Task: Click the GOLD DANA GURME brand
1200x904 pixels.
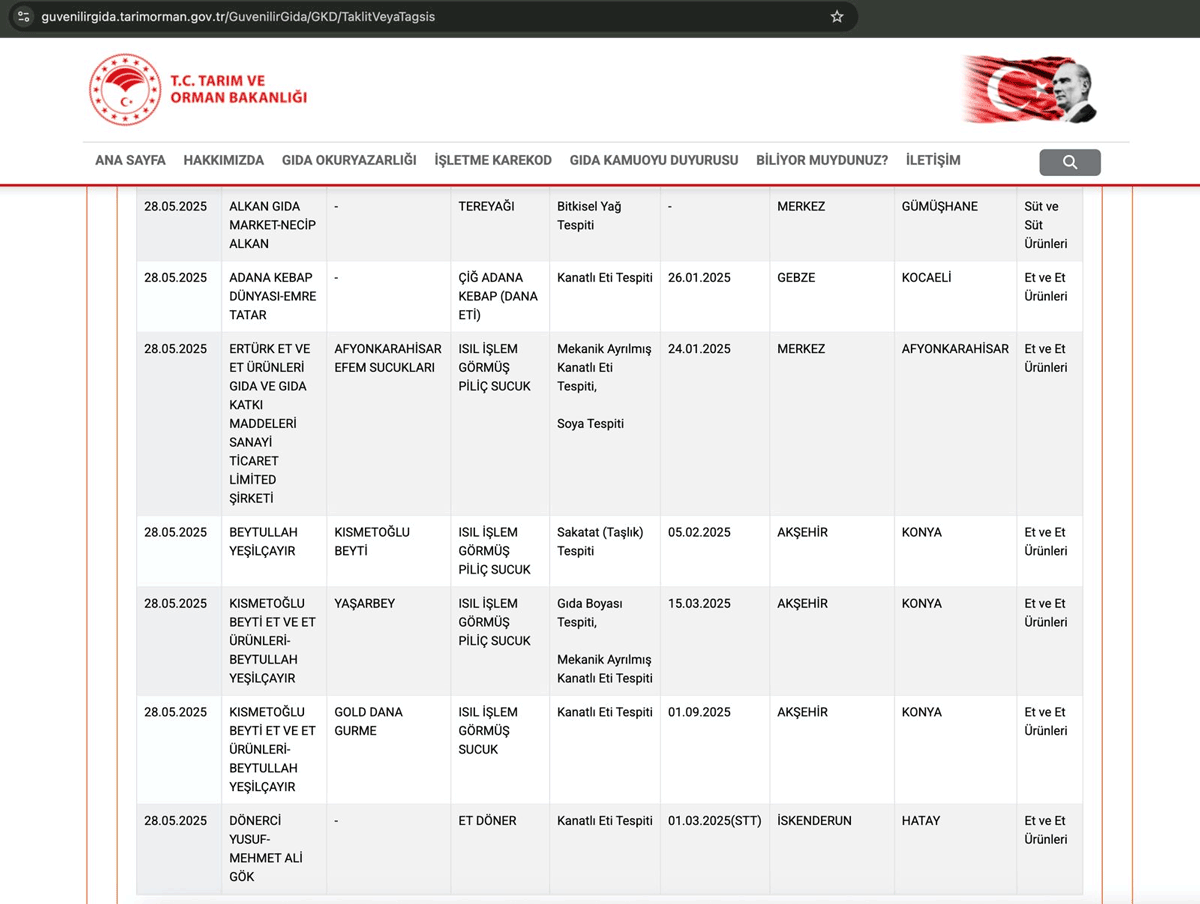Action: pos(368,721)
